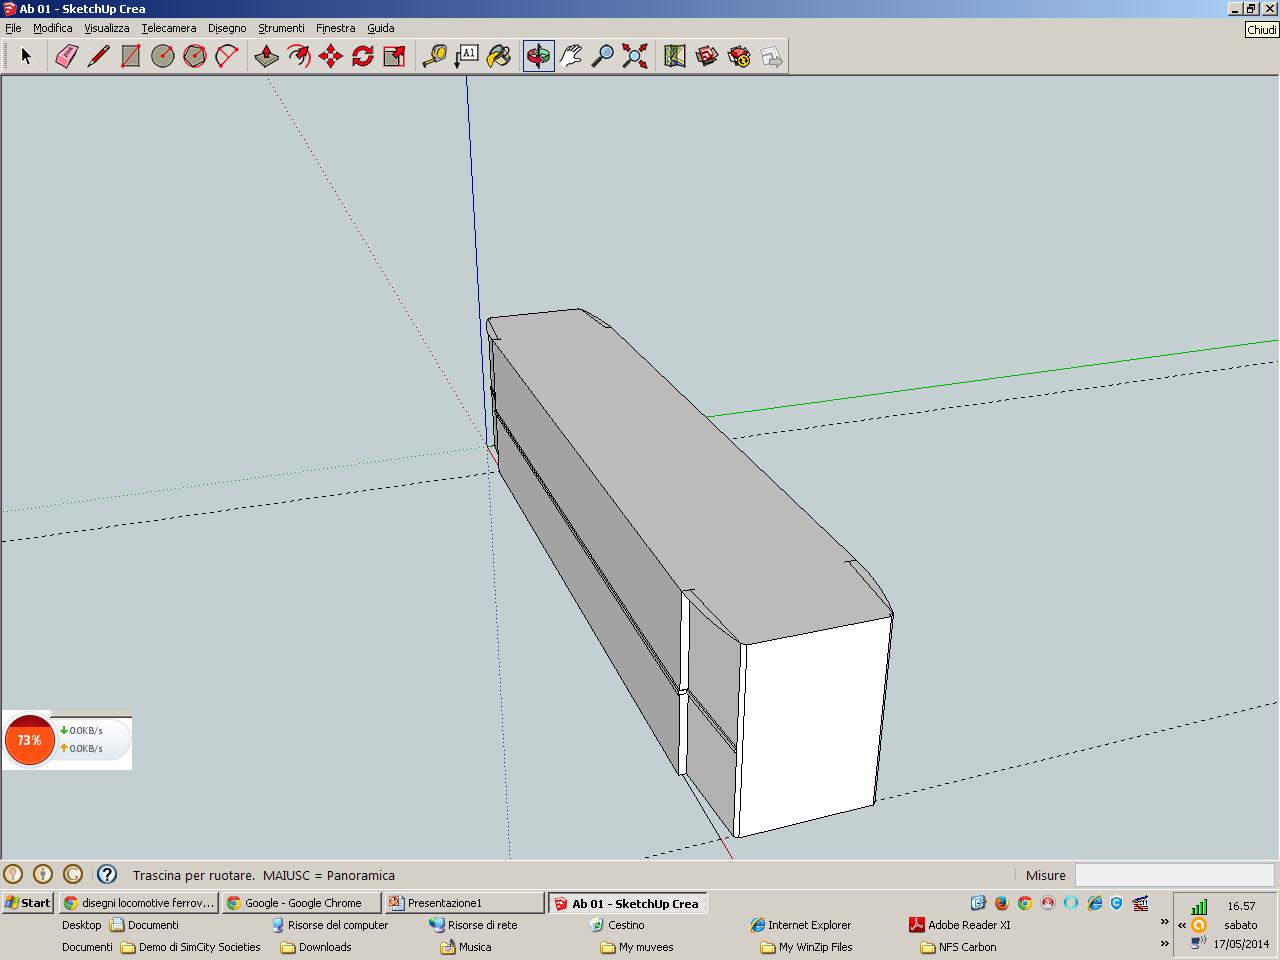The height and width of the screenshot is (960, 1280).
Task: Open the Musica folder shortcut
Action: point(466,947)
